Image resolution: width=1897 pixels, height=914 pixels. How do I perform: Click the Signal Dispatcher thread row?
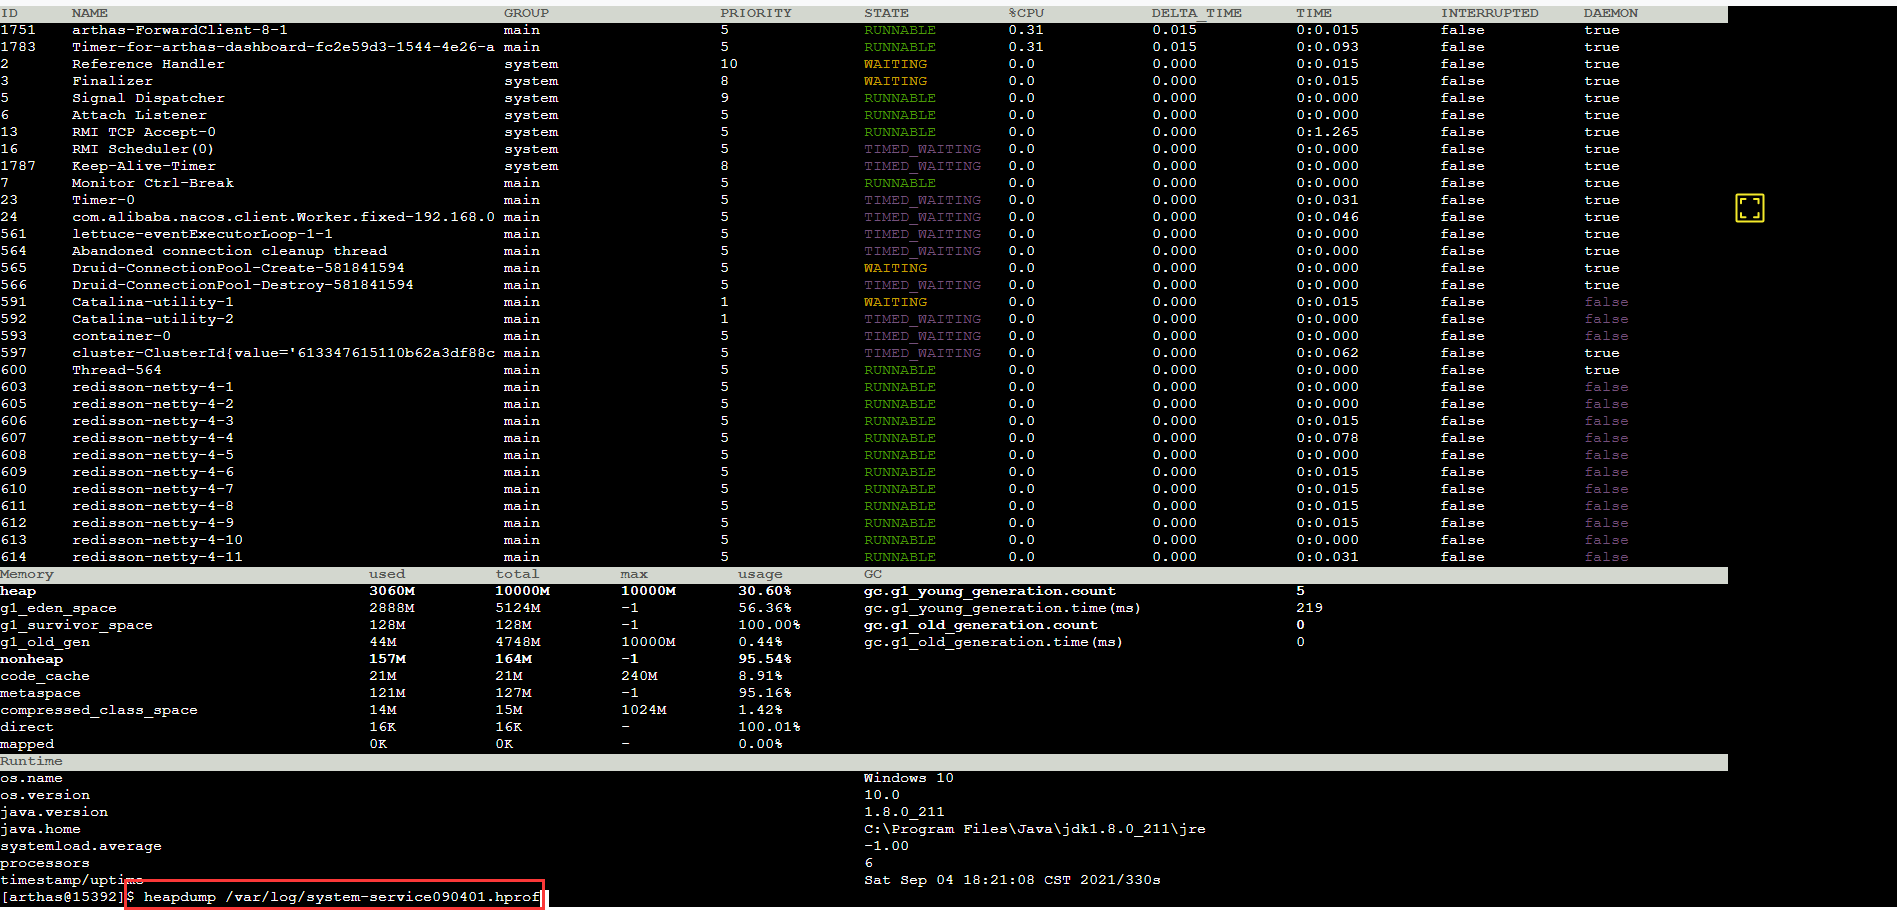coord(864,98)
